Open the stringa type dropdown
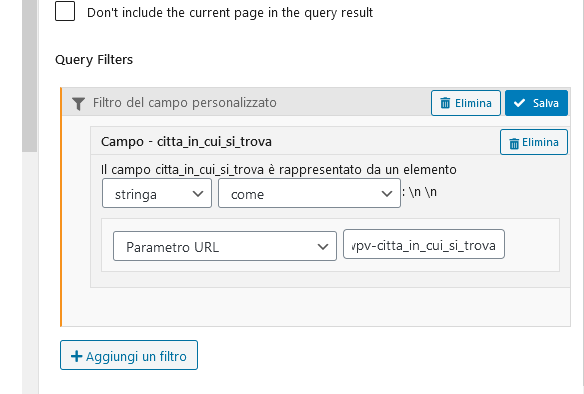The image size is (584, 394). (157, 193)
